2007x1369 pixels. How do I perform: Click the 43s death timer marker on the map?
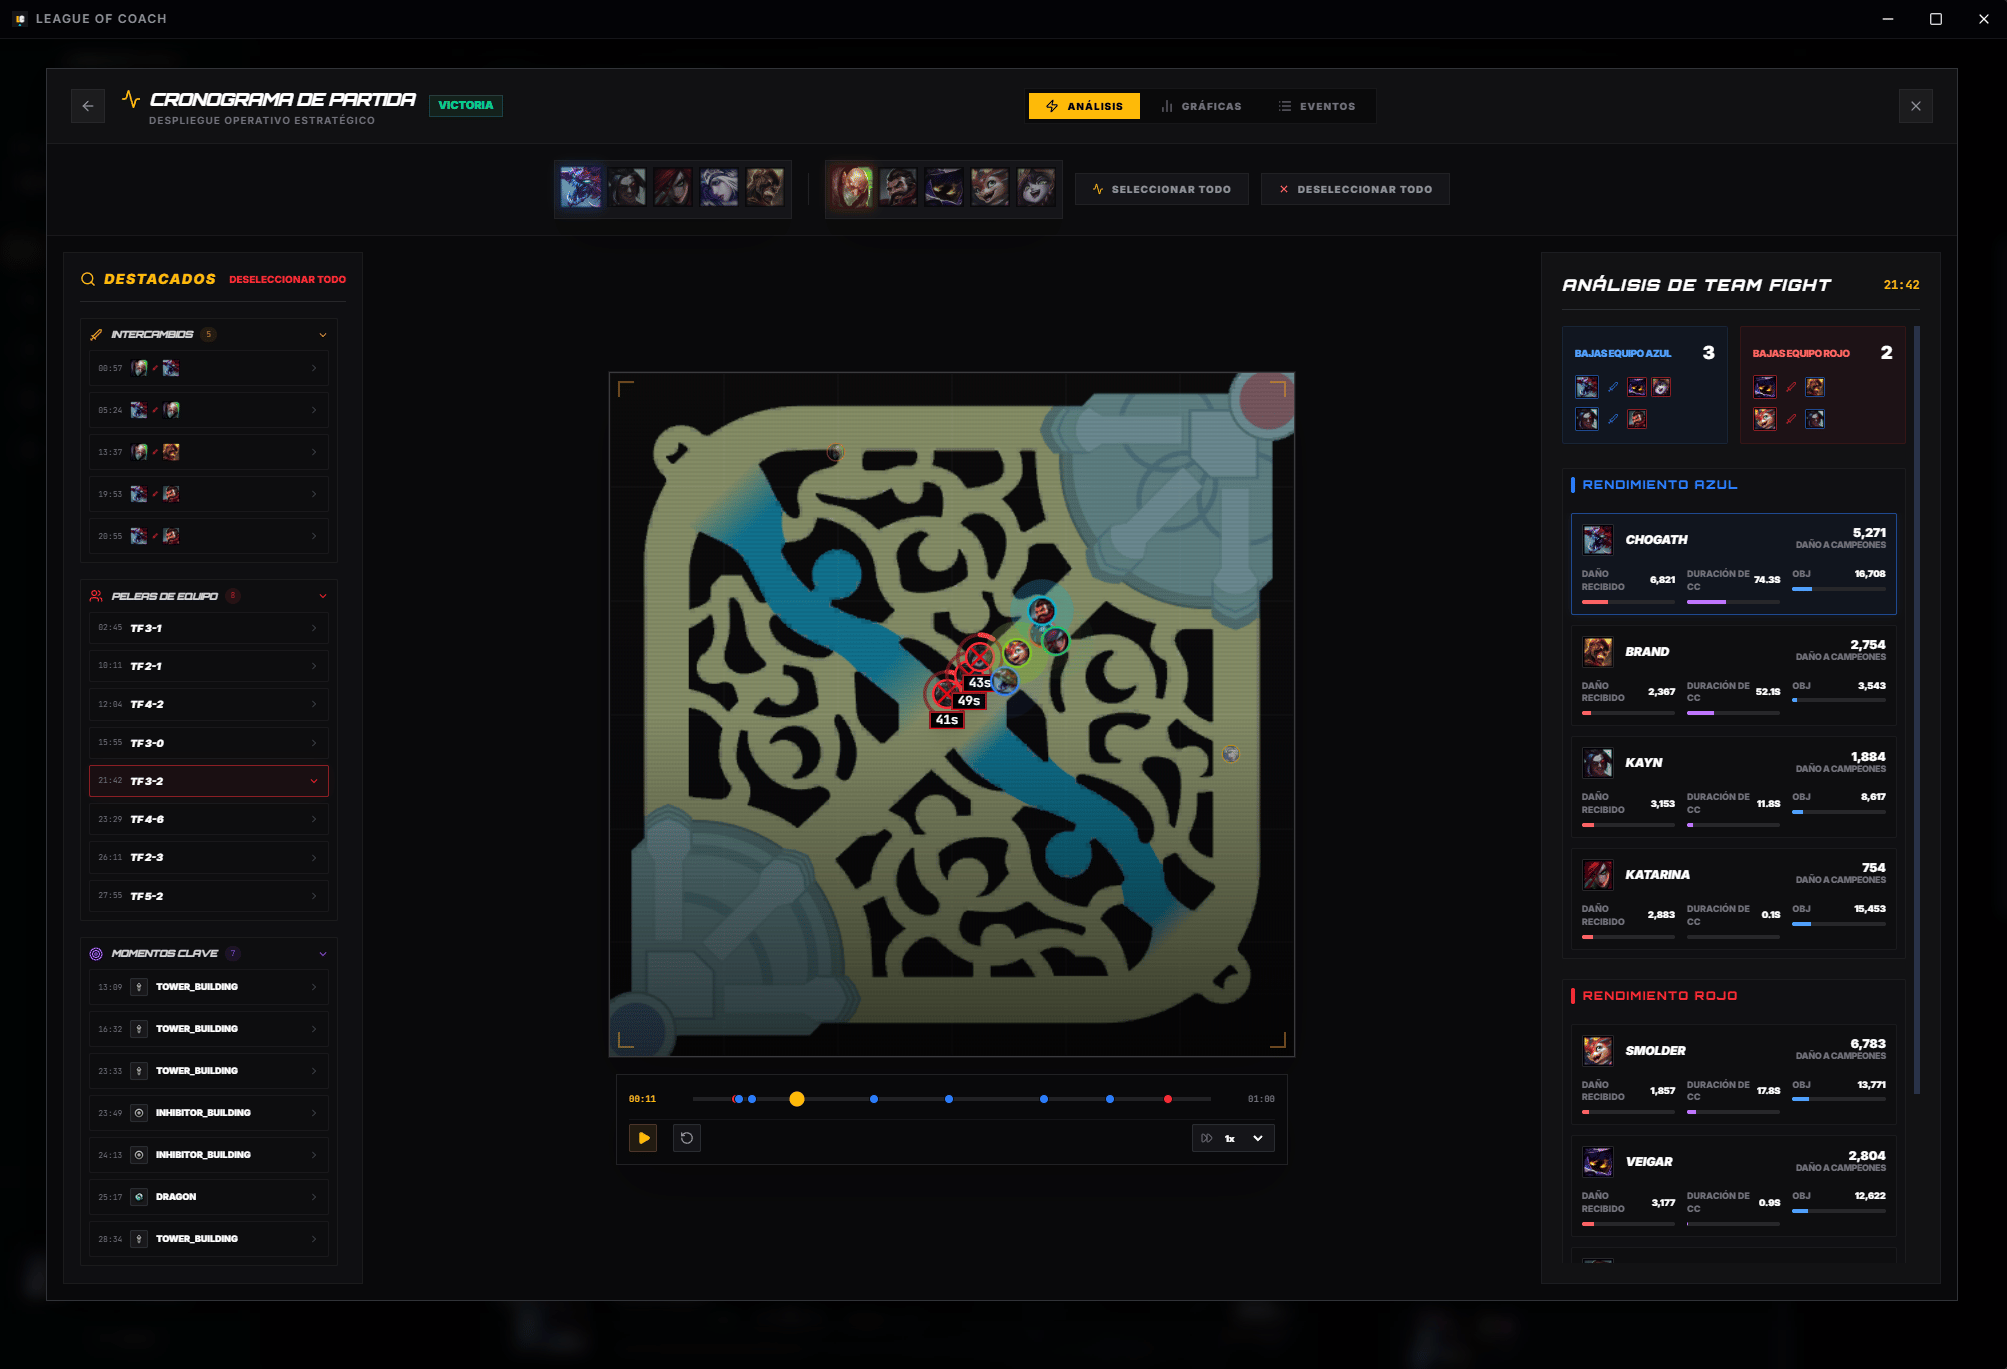[x=979, y=683]
